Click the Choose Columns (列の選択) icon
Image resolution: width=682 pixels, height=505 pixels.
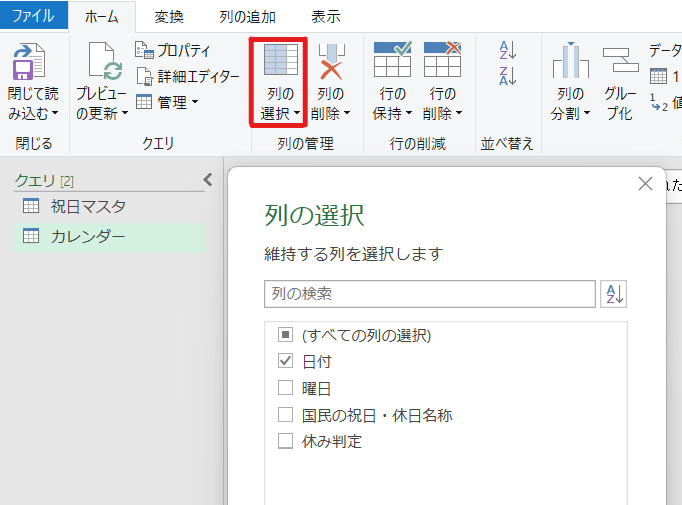(x=277, y=62)
